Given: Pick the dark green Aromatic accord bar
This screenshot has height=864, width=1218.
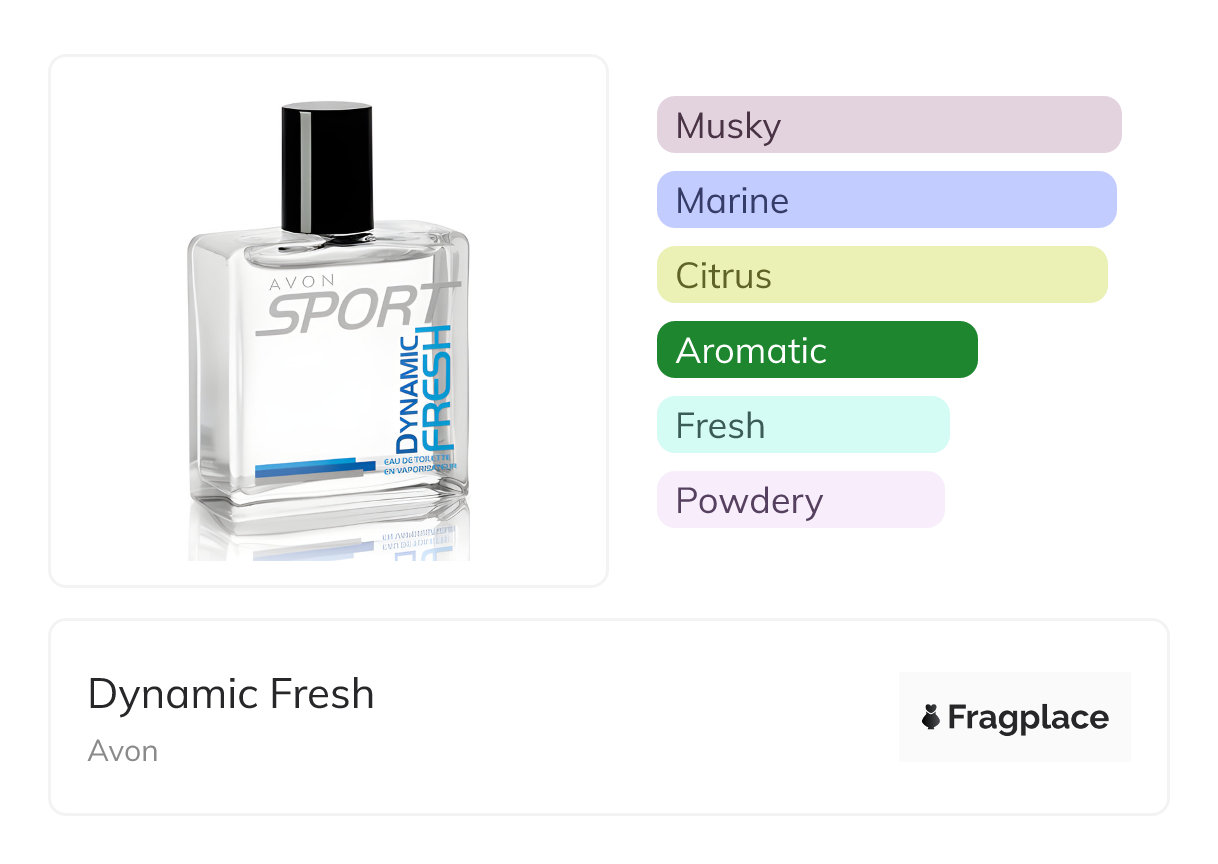Looking at the screenshot, I should pyautogui.click(x=816, y=350).
